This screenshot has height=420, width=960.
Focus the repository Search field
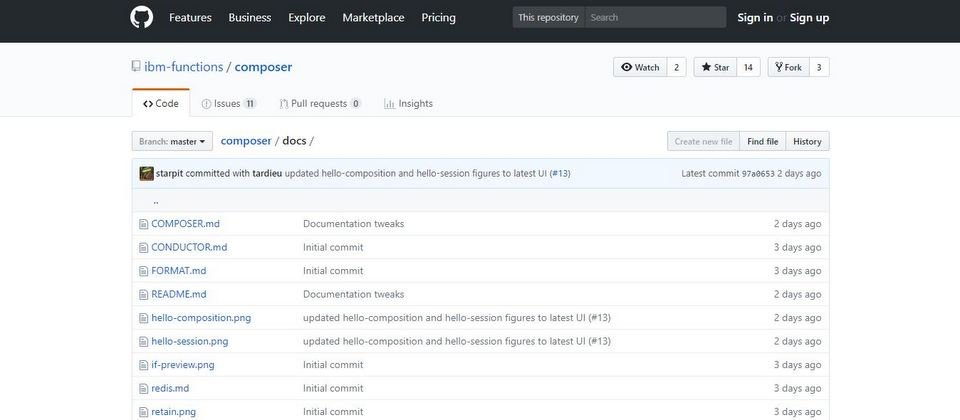[655, 17]
